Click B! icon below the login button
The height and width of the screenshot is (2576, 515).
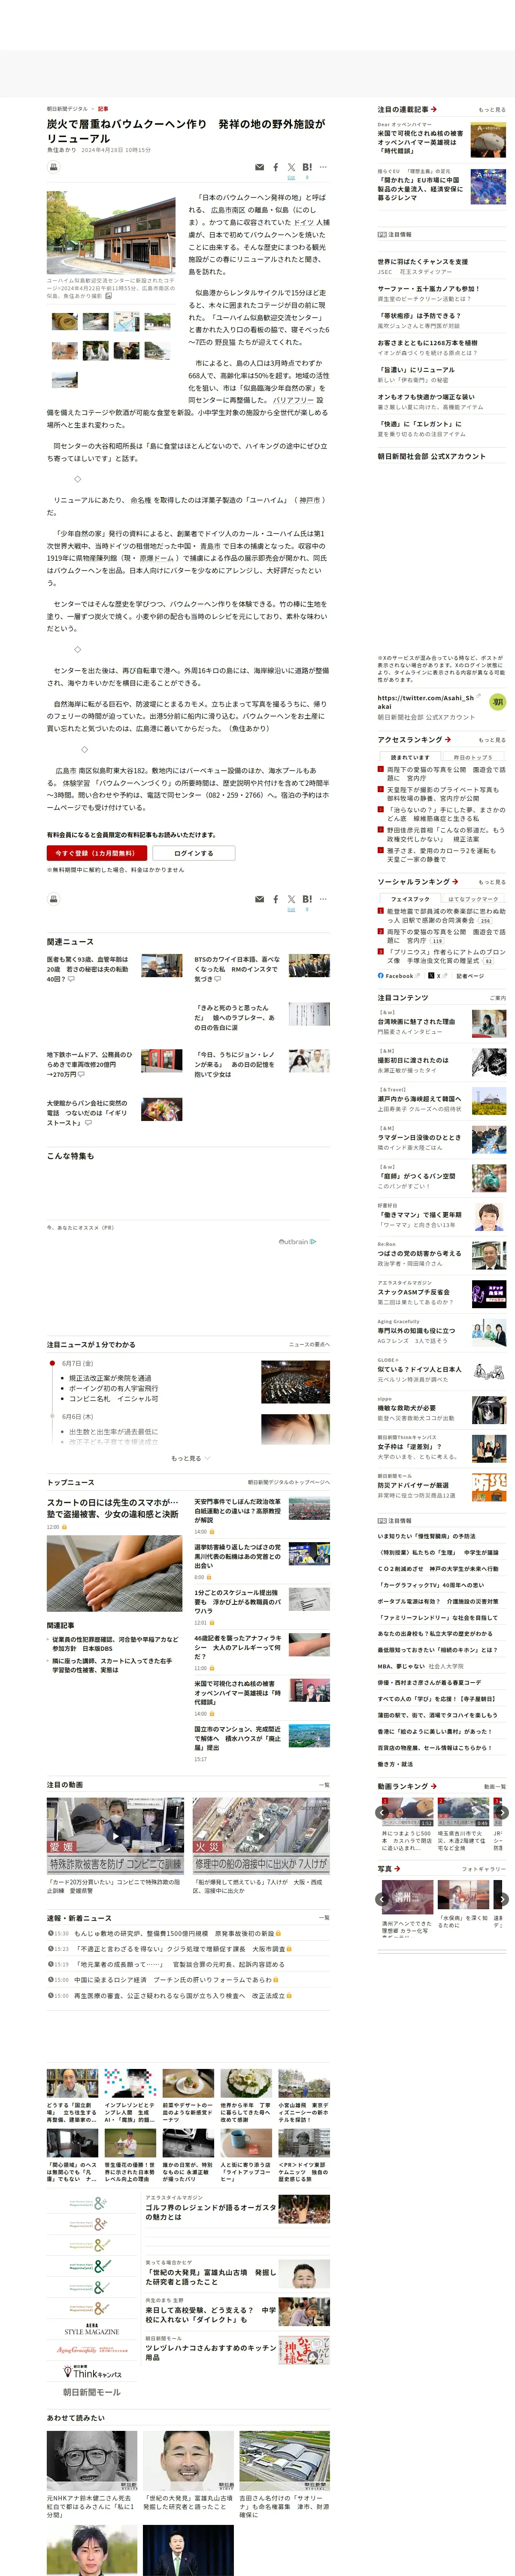click(x=307, y=899)
